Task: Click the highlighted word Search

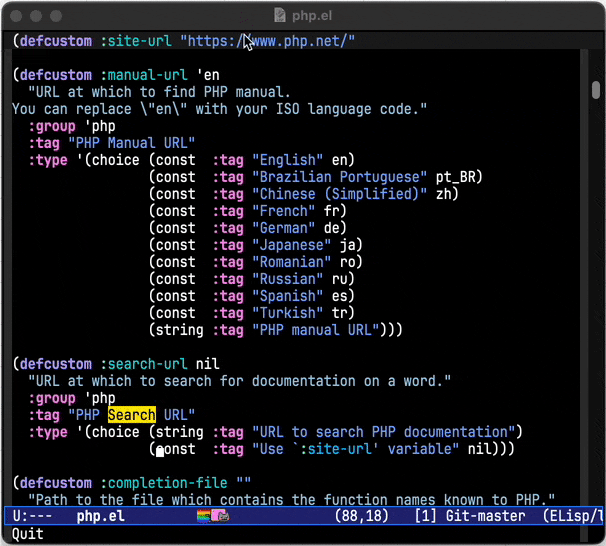Action: pyautogui.click(x=132, y=415)
